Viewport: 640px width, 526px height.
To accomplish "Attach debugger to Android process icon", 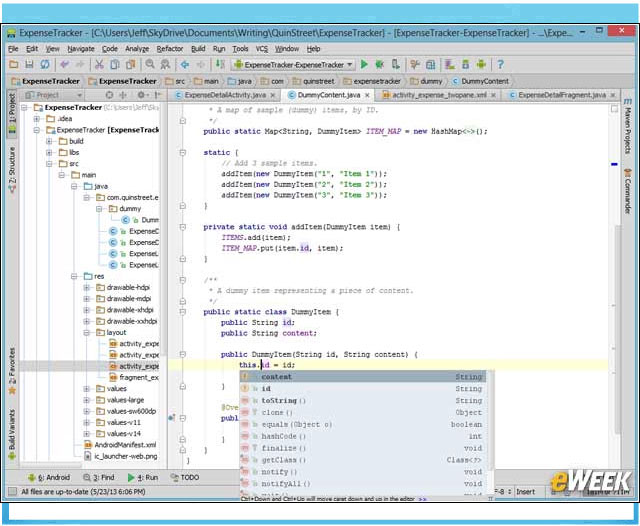I will pos(396,64).
